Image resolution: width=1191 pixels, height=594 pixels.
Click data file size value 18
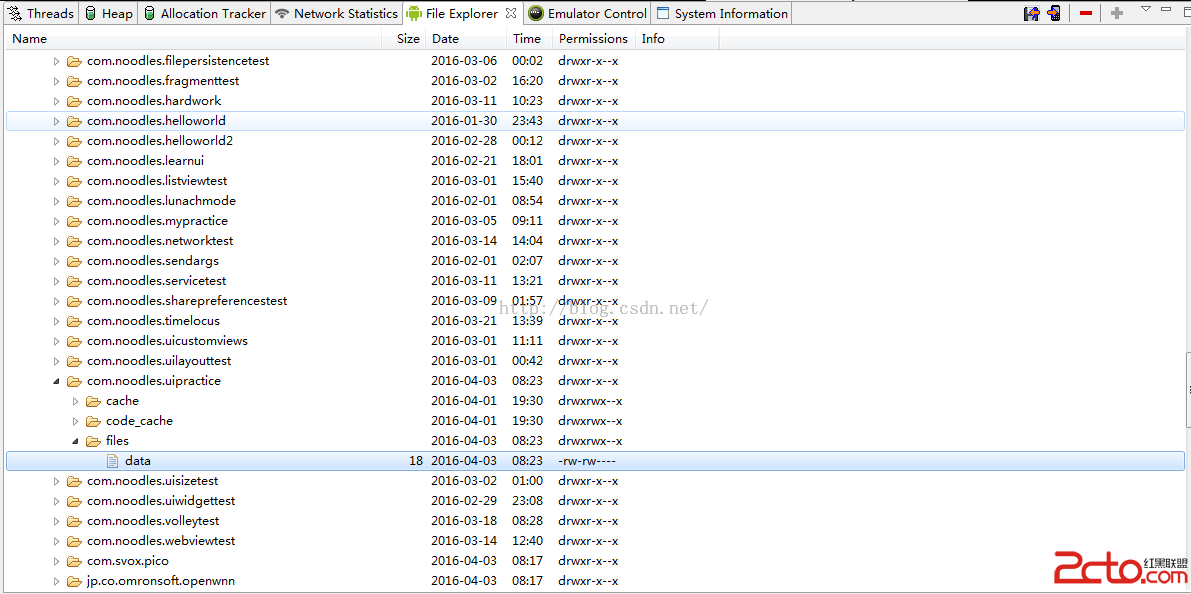(x=415, y=461)
